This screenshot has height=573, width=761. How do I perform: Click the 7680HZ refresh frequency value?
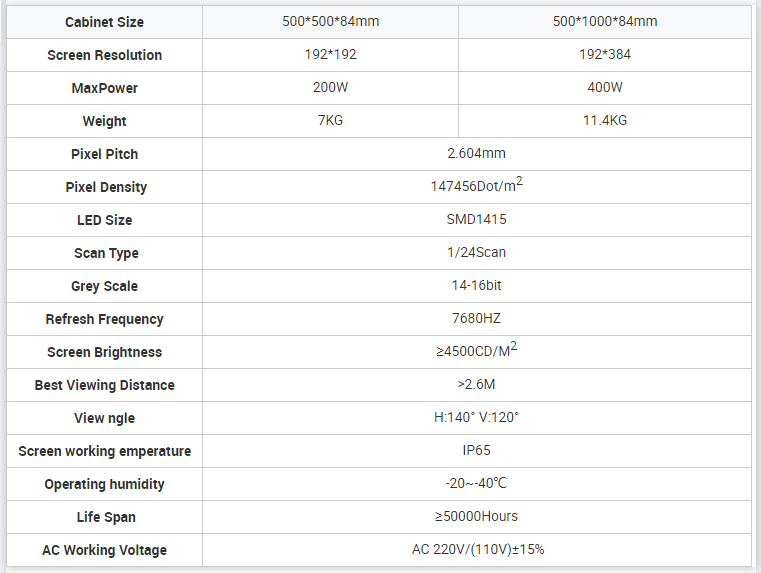pyautogui.click(x=476, y=319)
